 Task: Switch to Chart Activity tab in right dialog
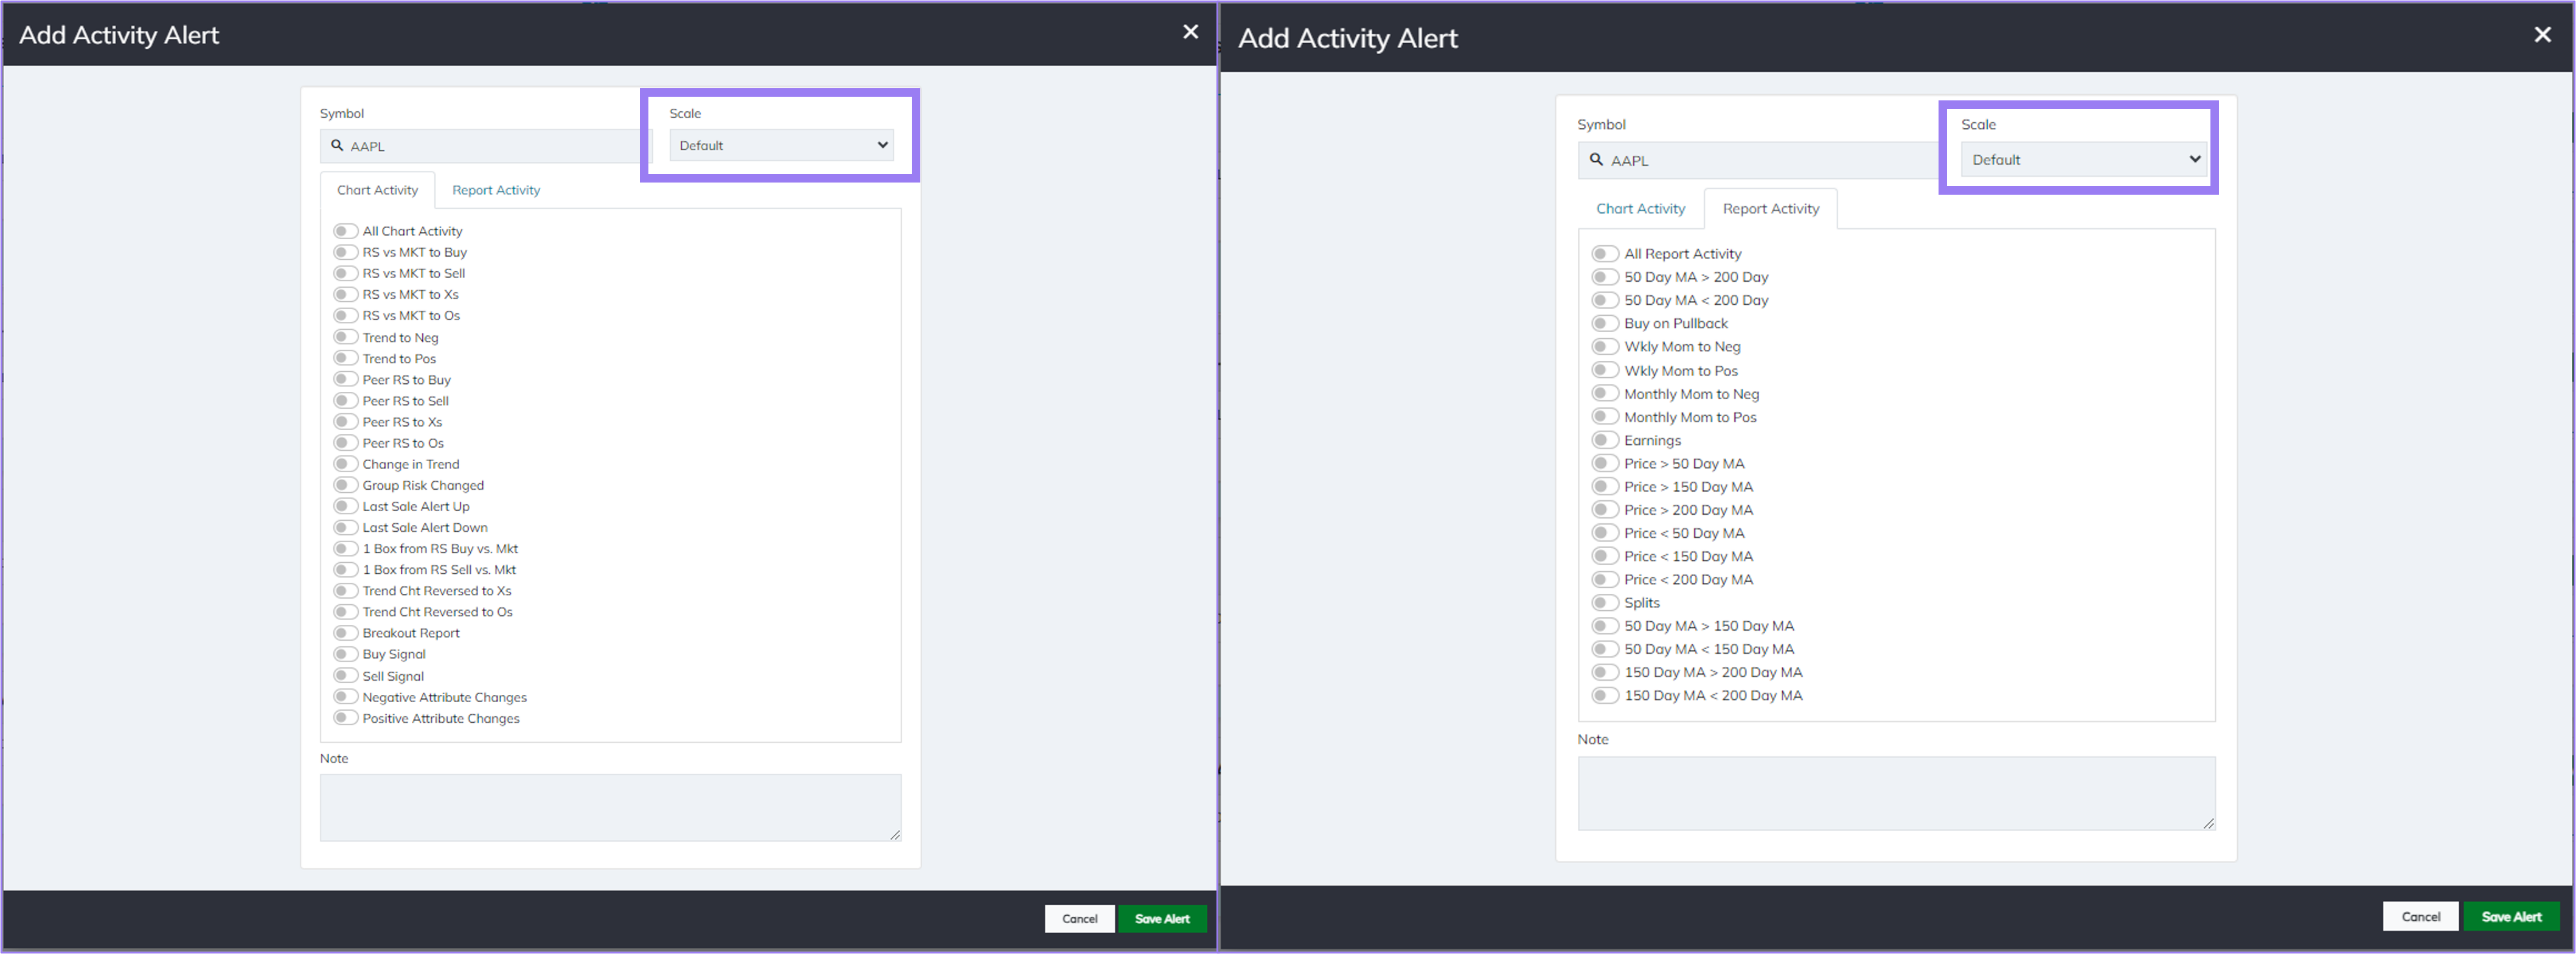(x=1640, y=208)
